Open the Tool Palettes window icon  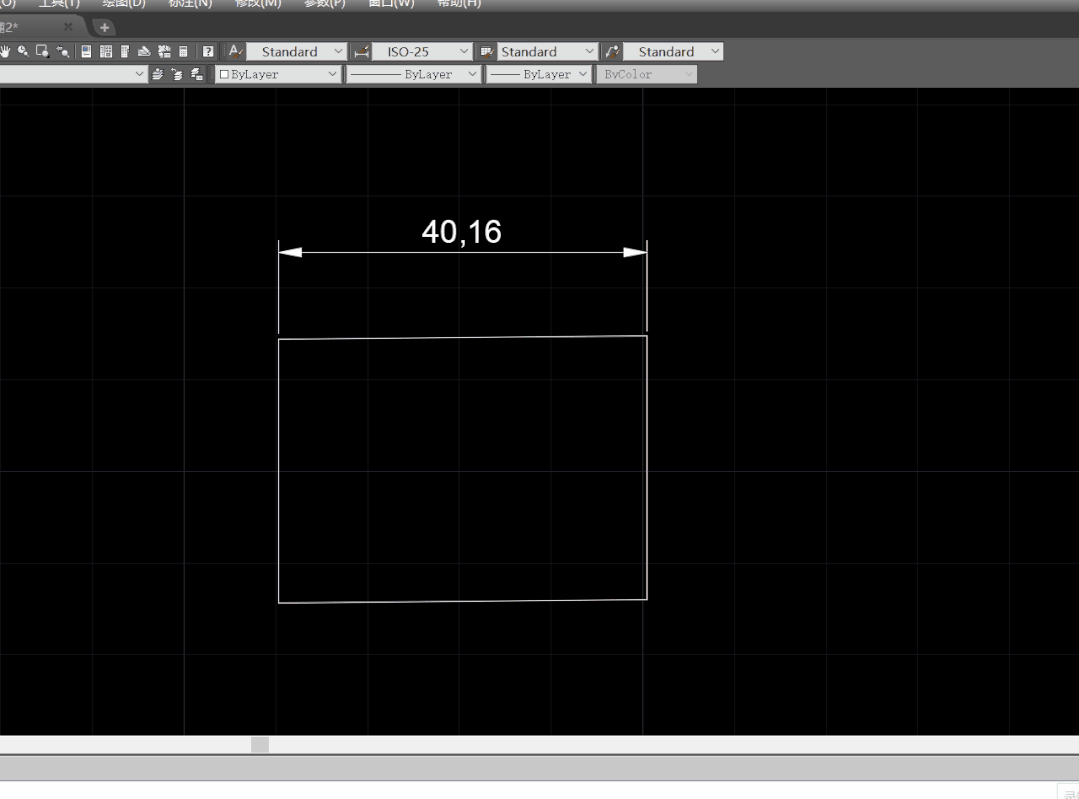click(x=125, y=52)
